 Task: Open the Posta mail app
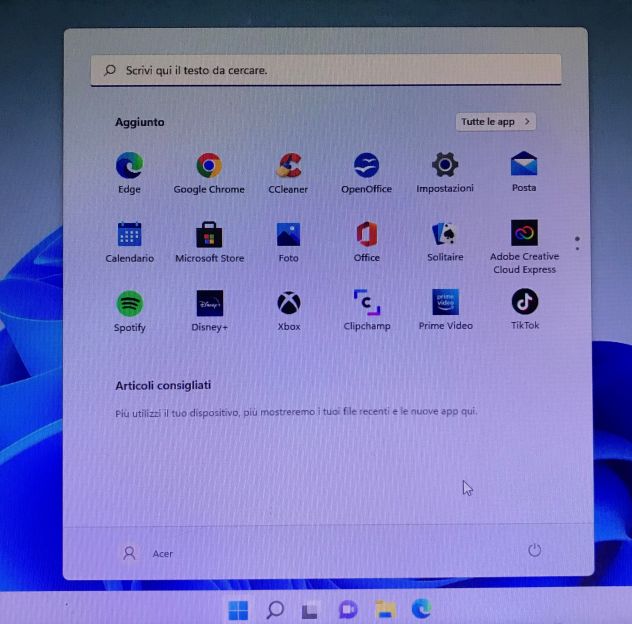pos(524,171)
